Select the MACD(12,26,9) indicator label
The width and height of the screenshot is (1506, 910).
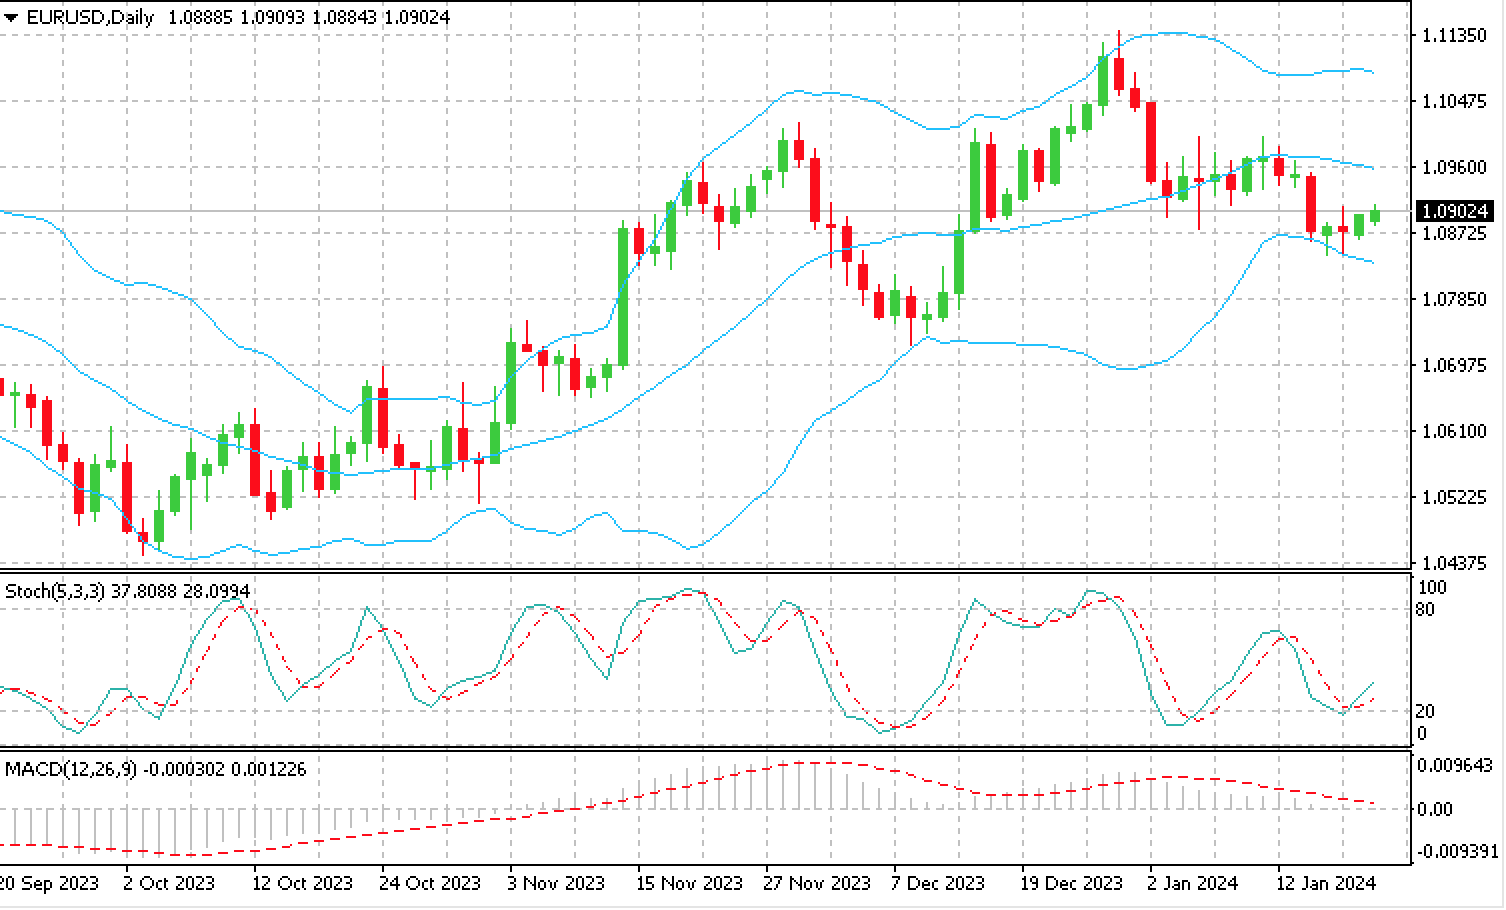71,769
